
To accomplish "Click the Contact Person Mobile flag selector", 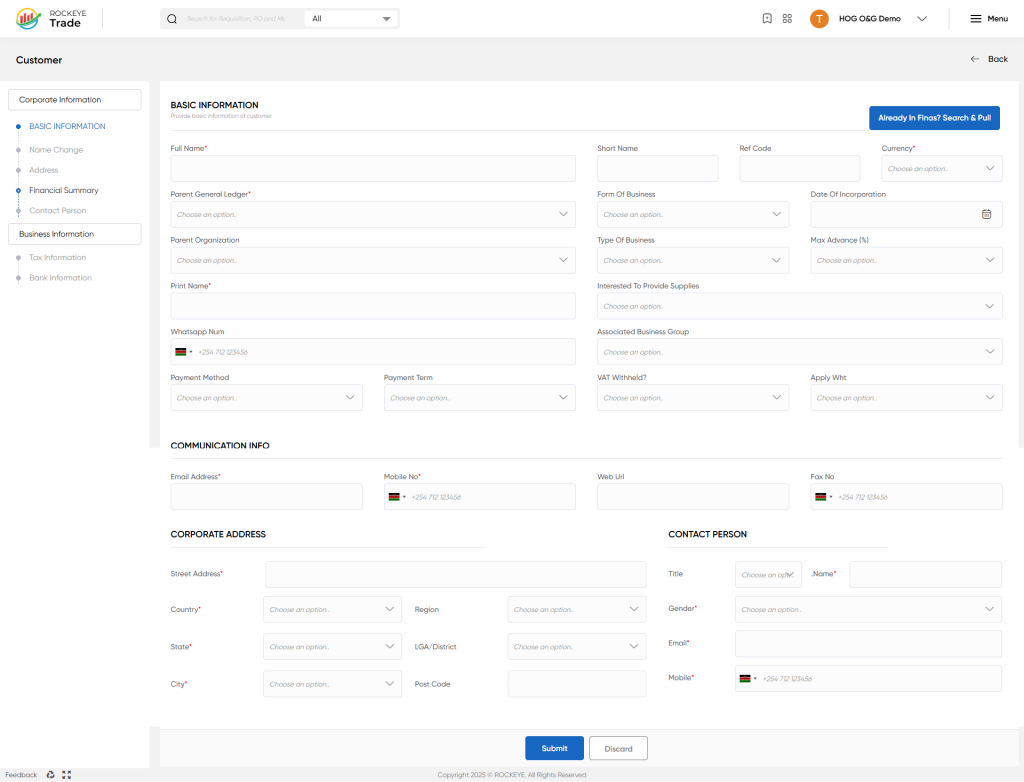I will click(x=748, y=679).
